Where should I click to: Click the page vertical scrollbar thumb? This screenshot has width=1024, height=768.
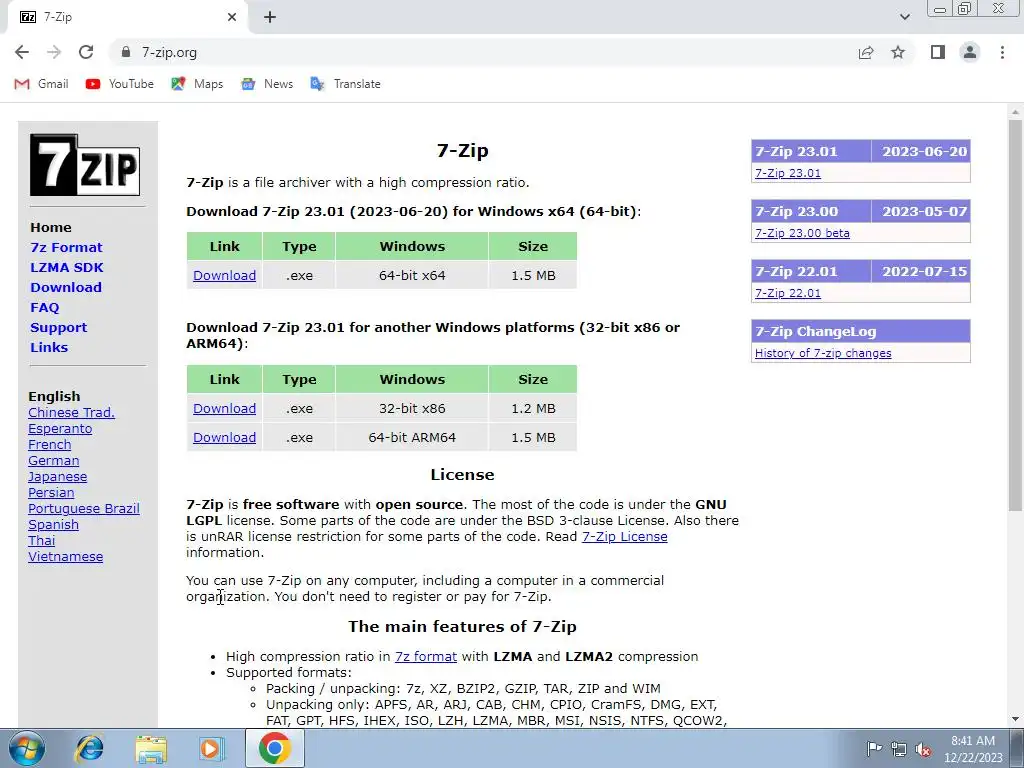pyautogui.click(x=1015, y=315)
